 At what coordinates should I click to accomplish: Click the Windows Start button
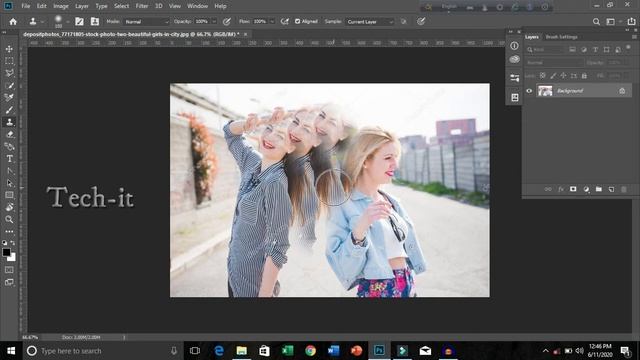[11, 351]
